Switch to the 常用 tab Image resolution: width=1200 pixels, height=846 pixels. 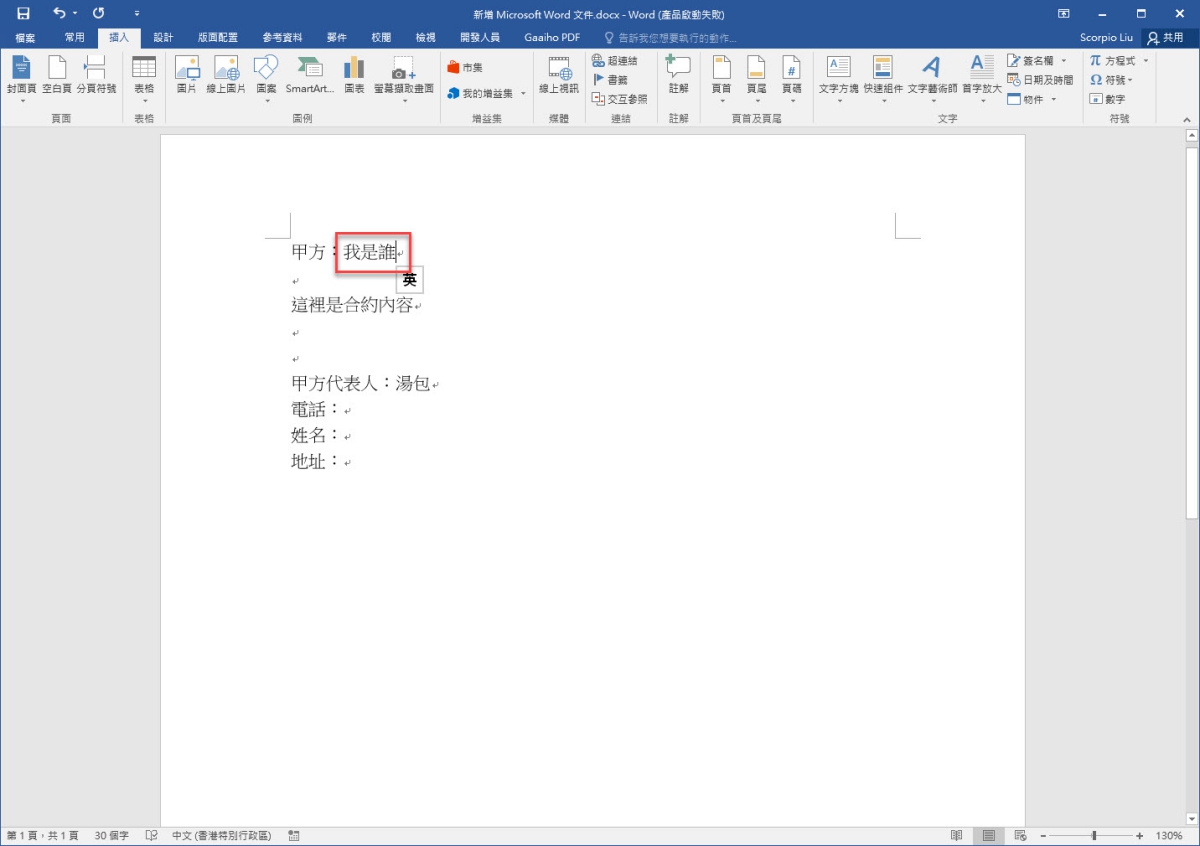pos(75,37)
